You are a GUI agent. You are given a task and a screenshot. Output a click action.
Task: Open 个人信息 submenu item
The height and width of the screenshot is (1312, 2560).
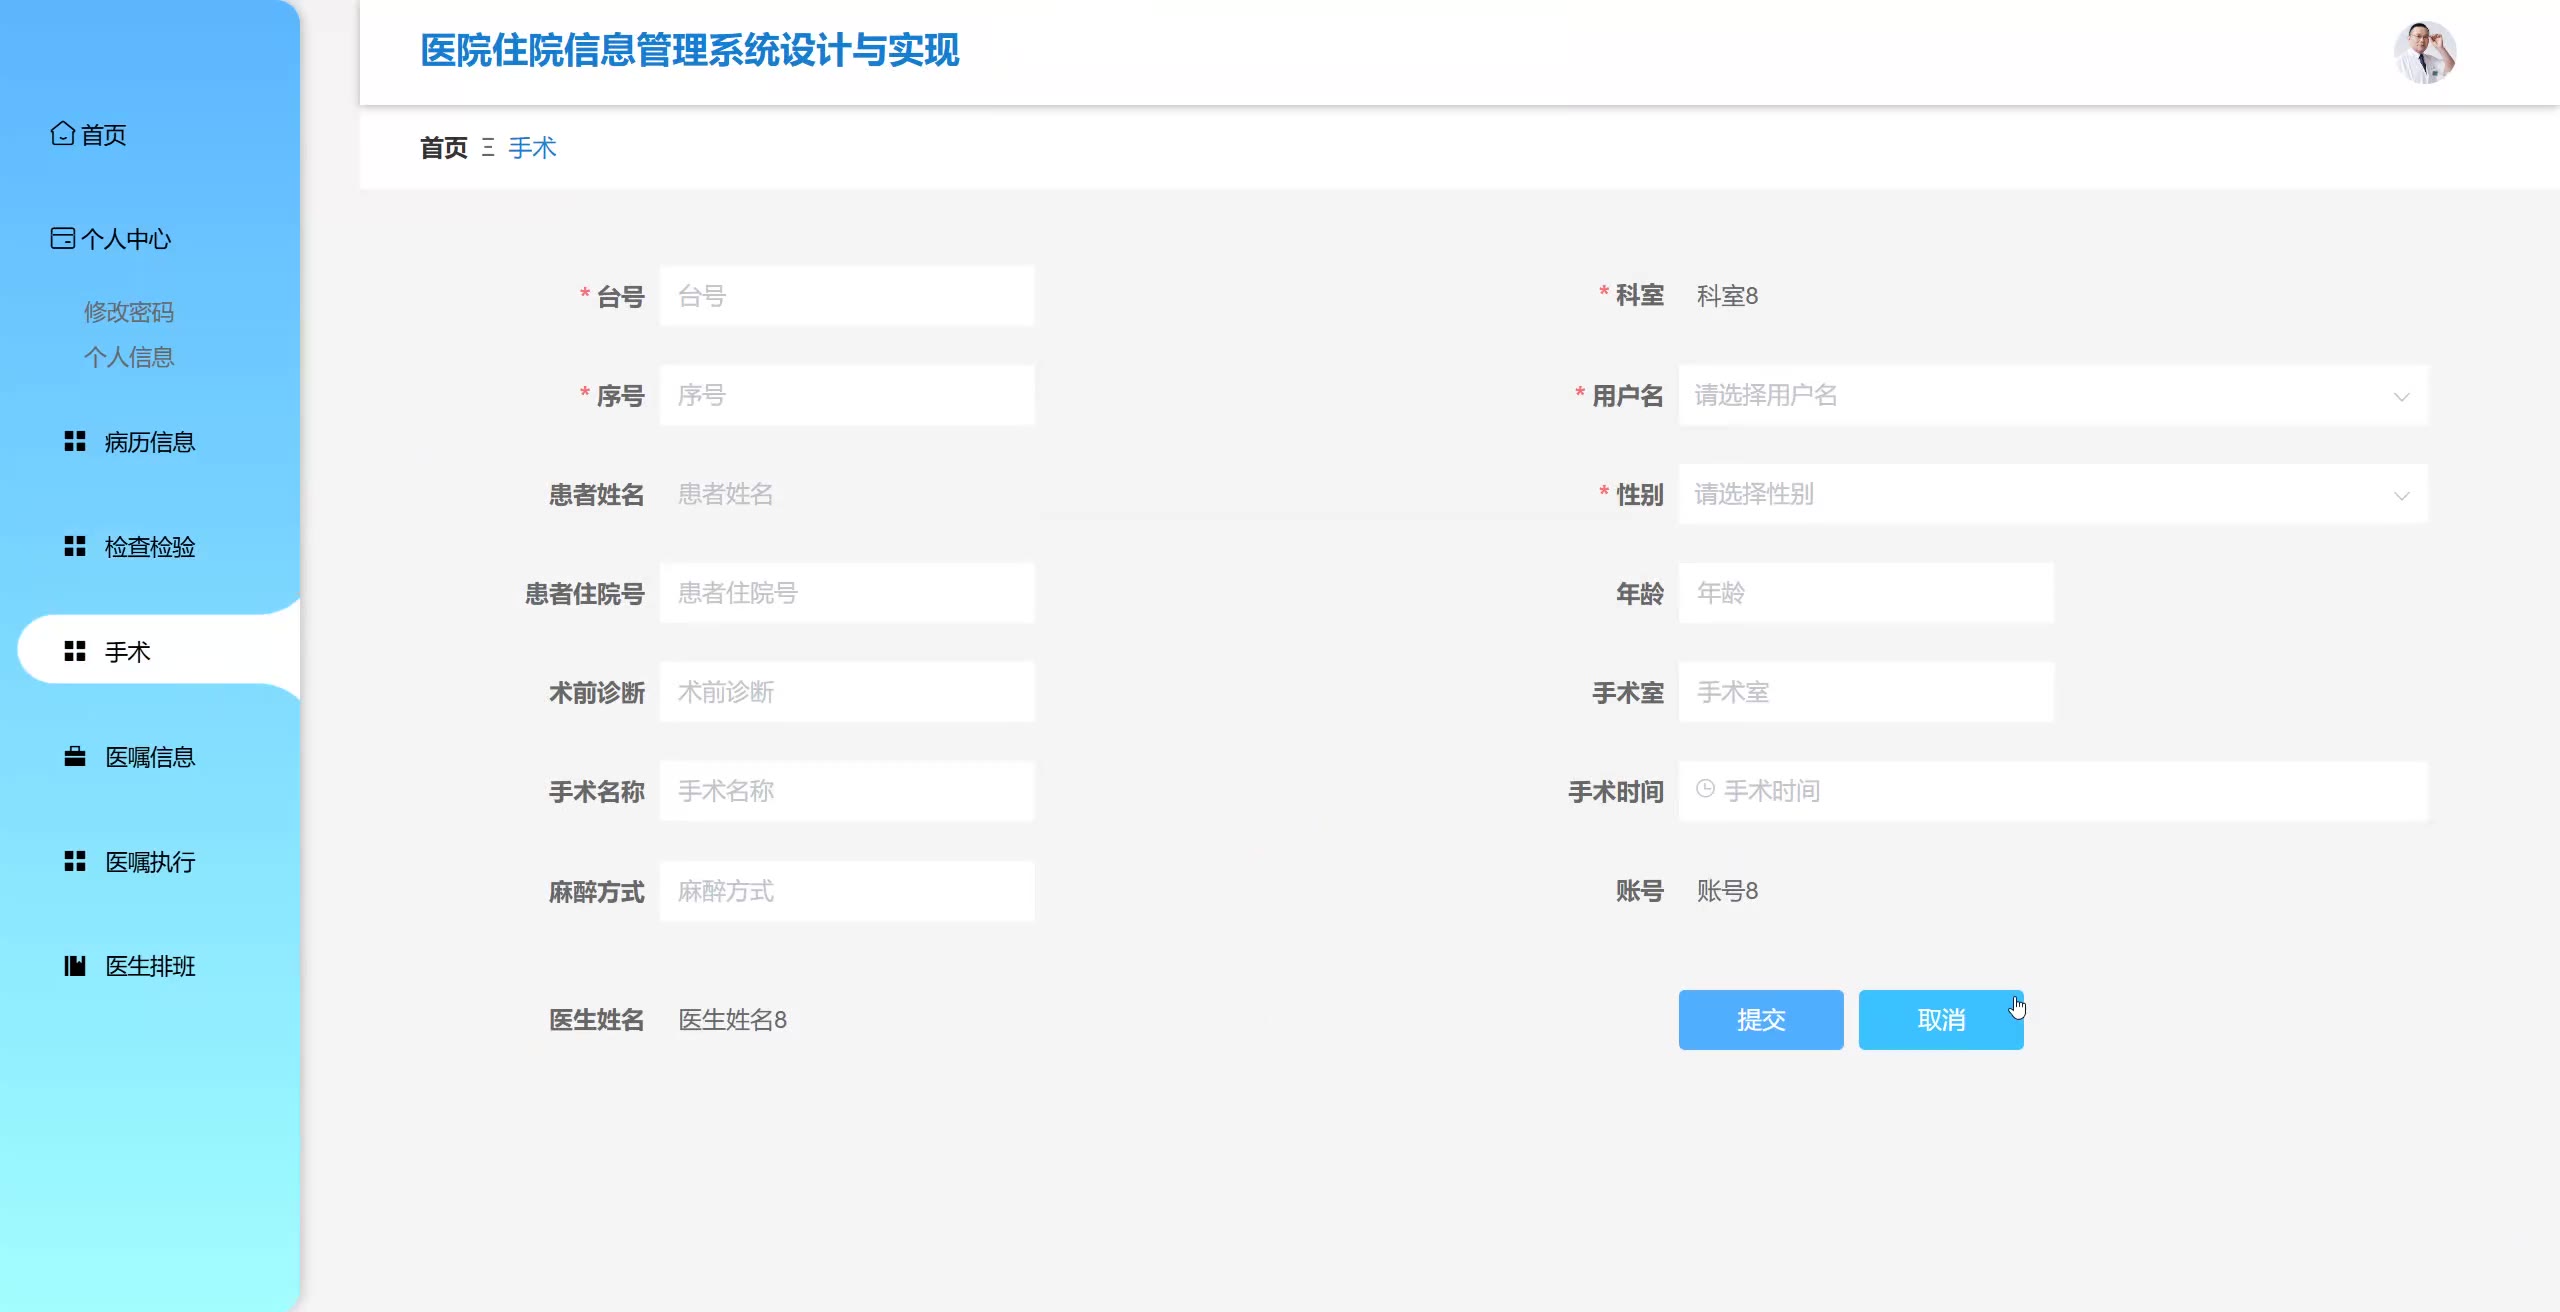tap(129, 357)
